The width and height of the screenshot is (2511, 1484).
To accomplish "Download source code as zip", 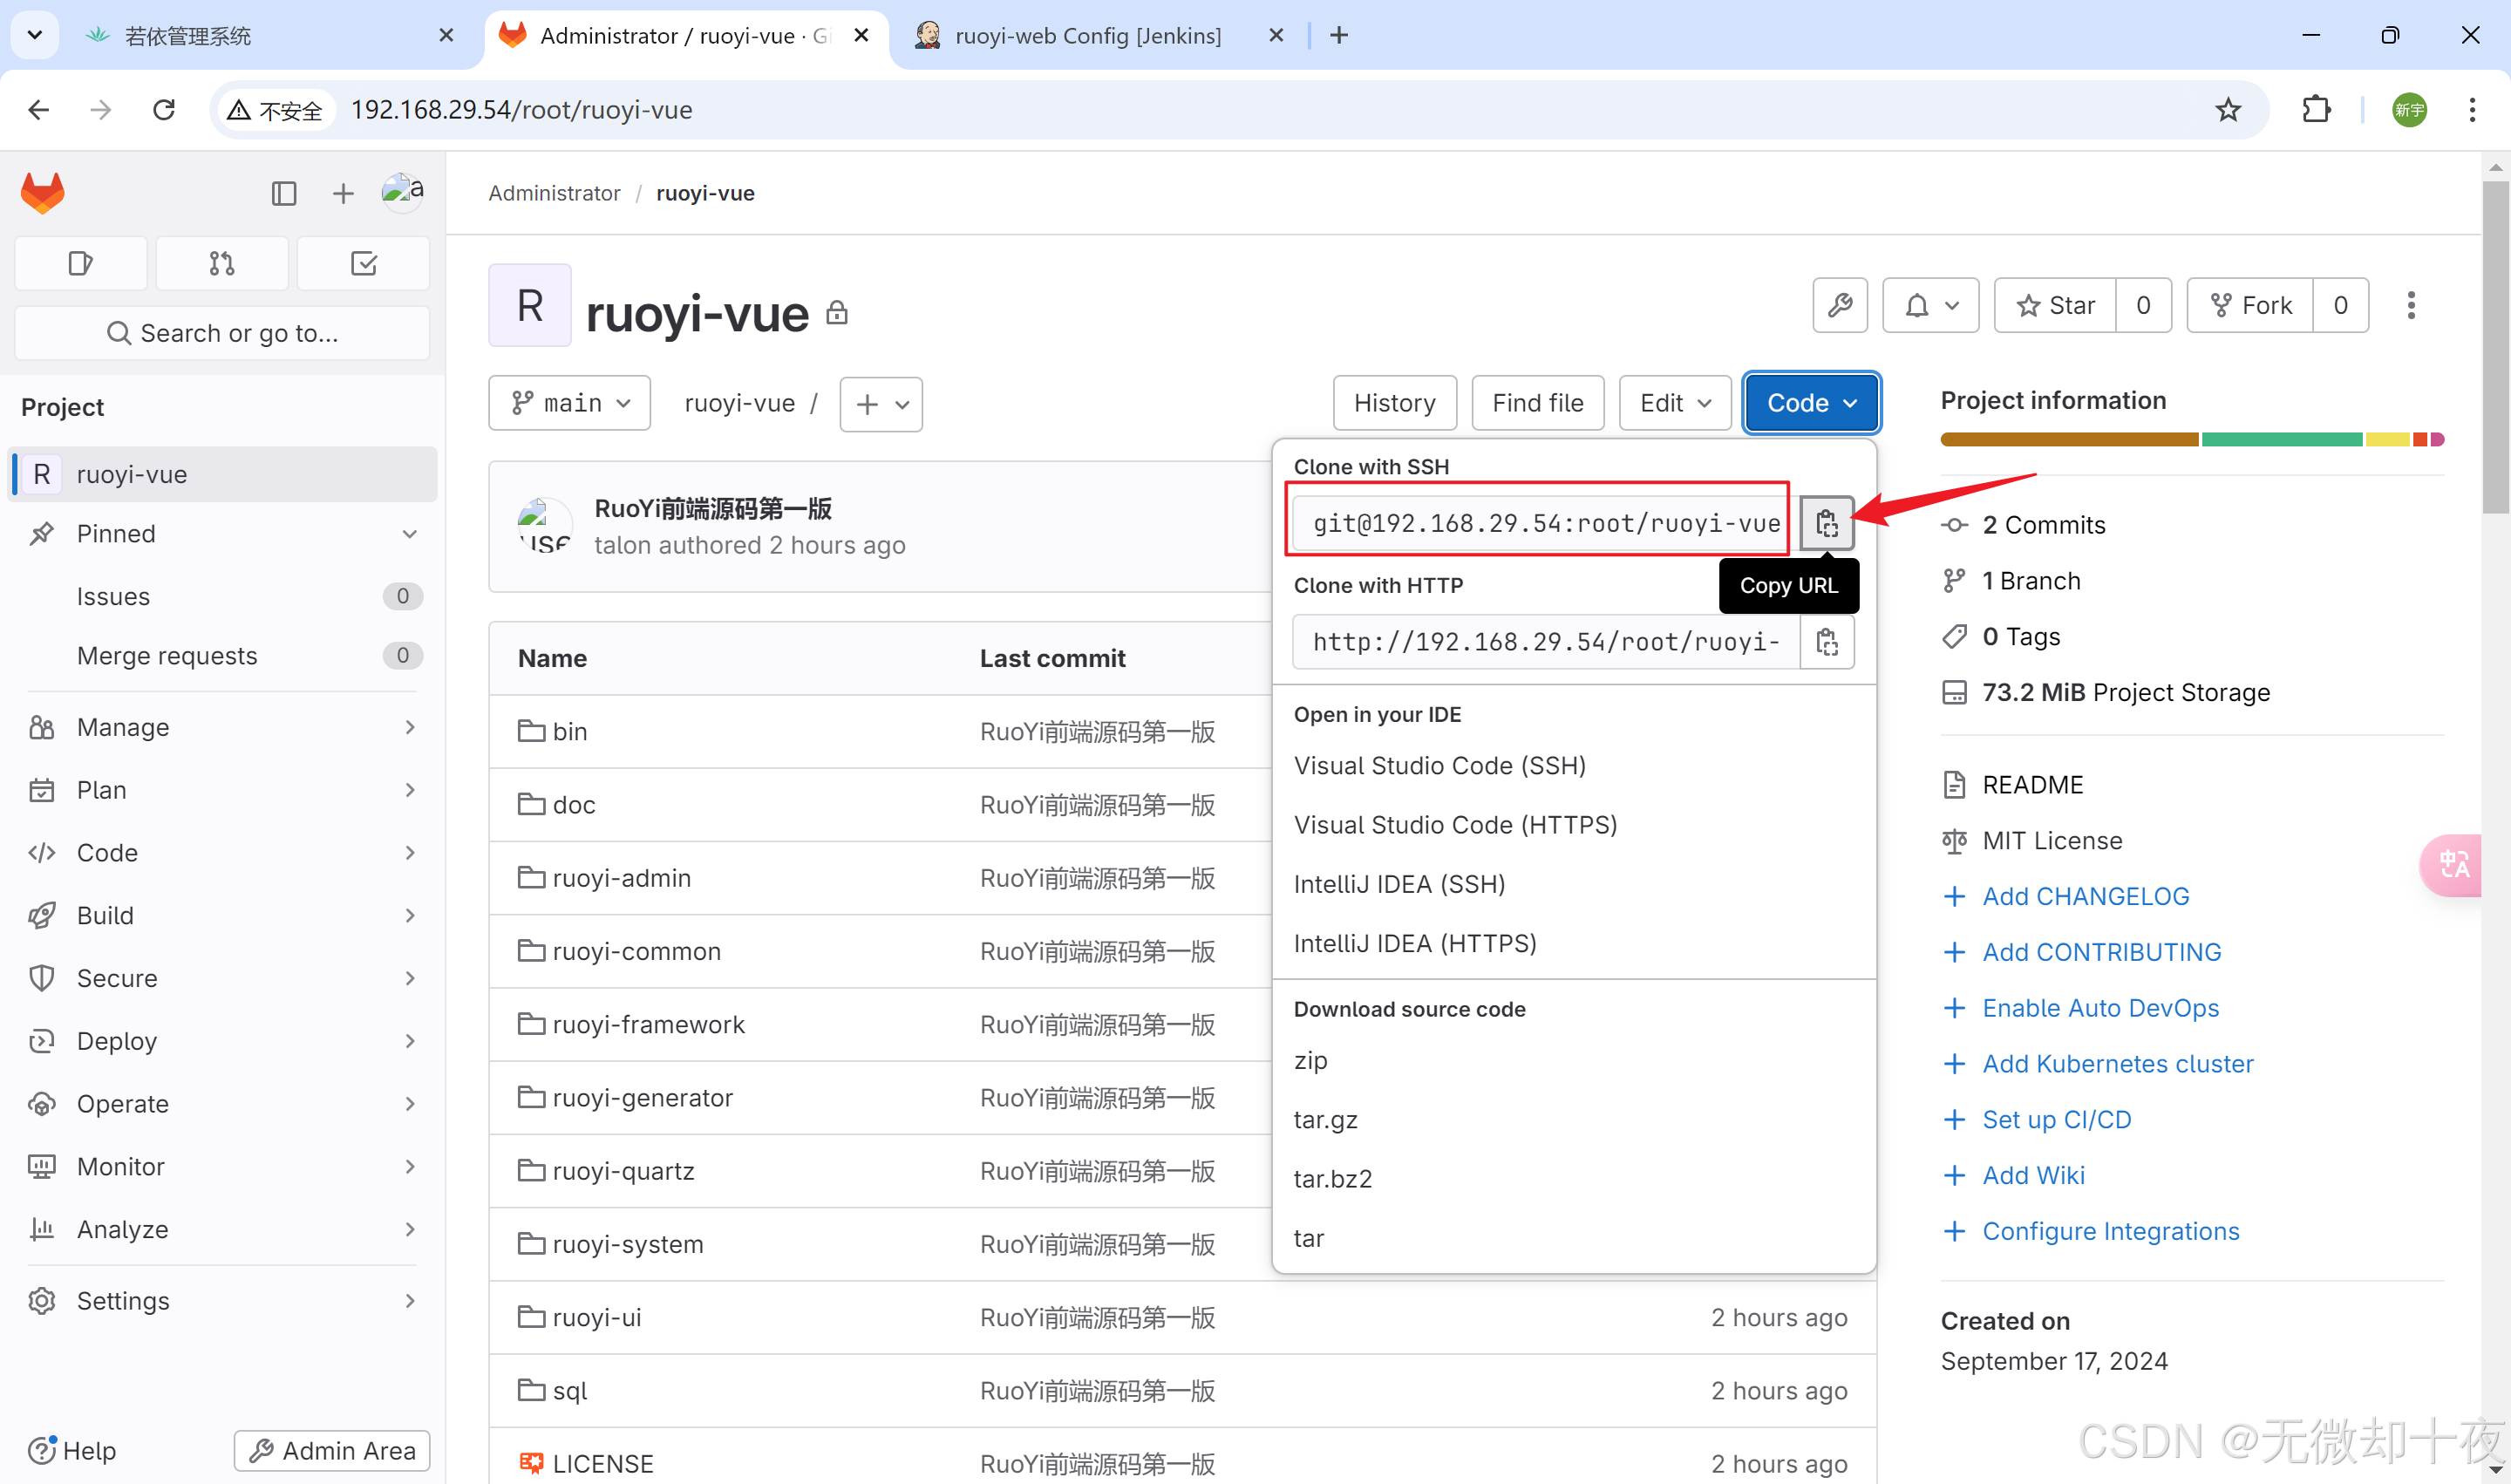I will (x=1310, y=1060).
